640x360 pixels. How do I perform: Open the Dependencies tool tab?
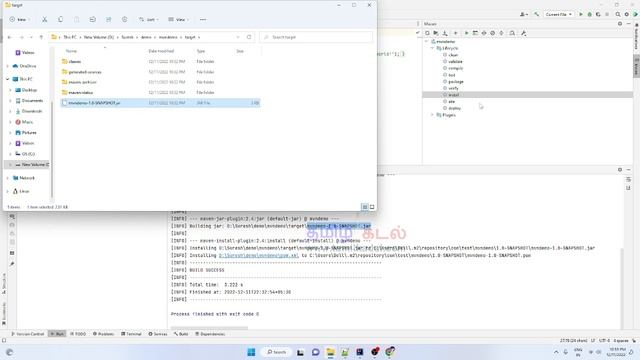click(x=210, y=334)
